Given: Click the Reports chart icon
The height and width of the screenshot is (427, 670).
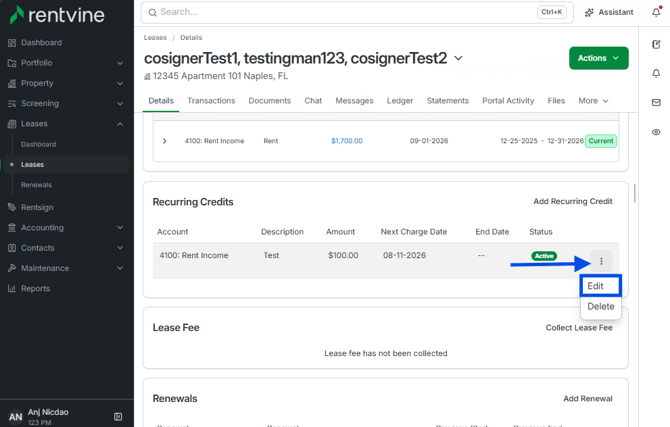Looking at the screenshot, I should (12, 289).
